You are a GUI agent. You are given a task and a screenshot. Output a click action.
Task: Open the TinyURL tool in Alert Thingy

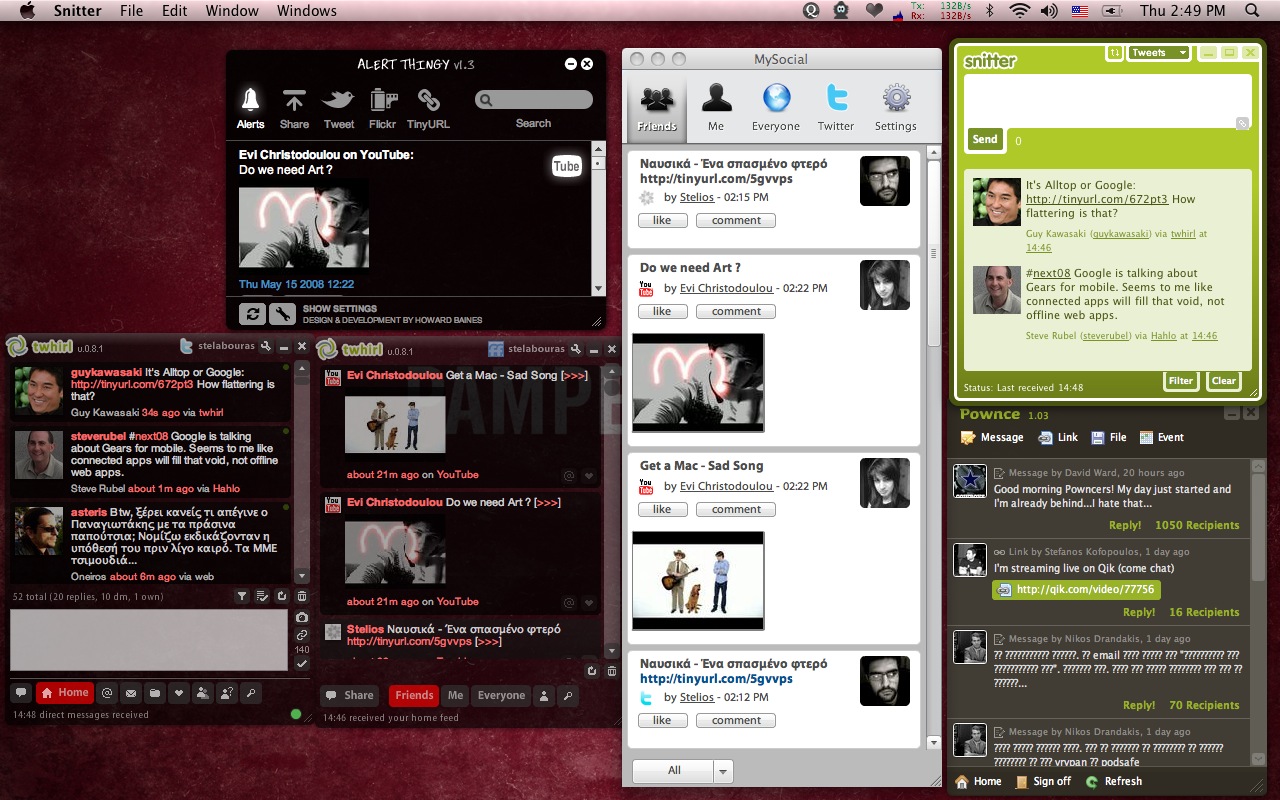tap(428, 108)
